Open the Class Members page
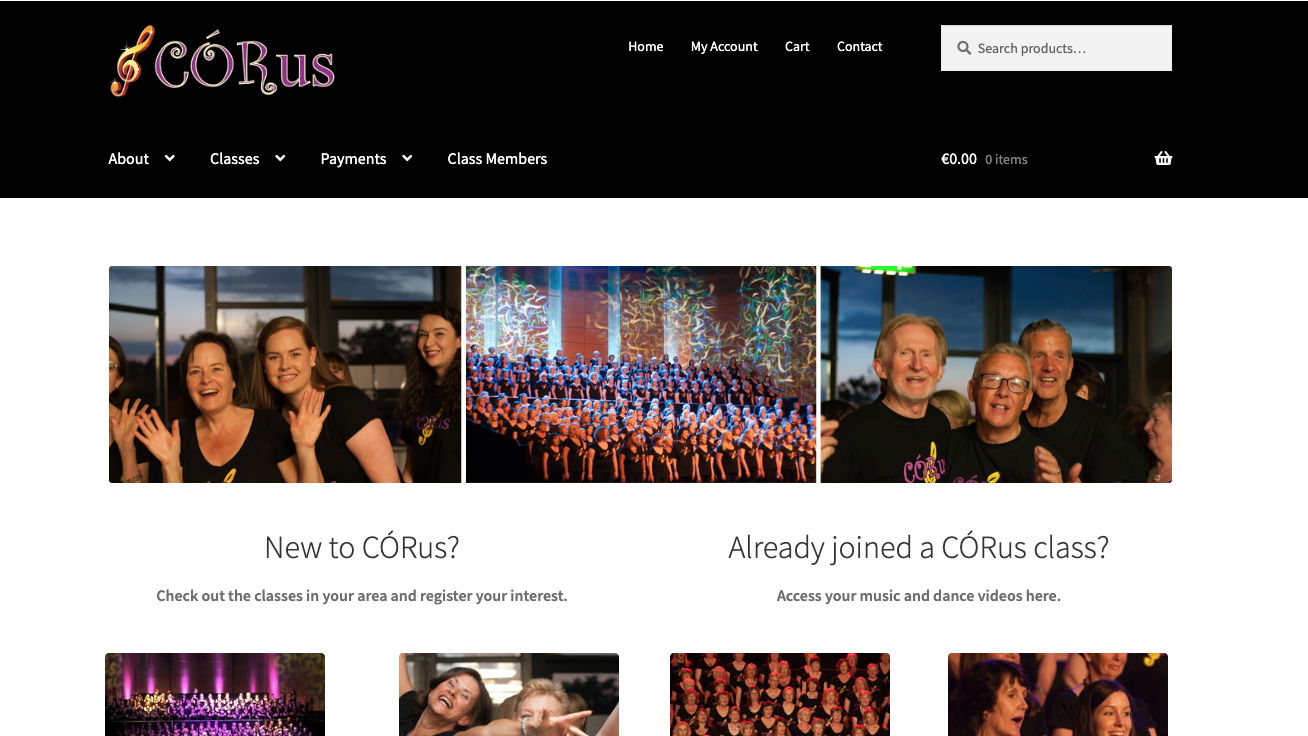Viewport: 1308px width, 736px height. point(497,159)
